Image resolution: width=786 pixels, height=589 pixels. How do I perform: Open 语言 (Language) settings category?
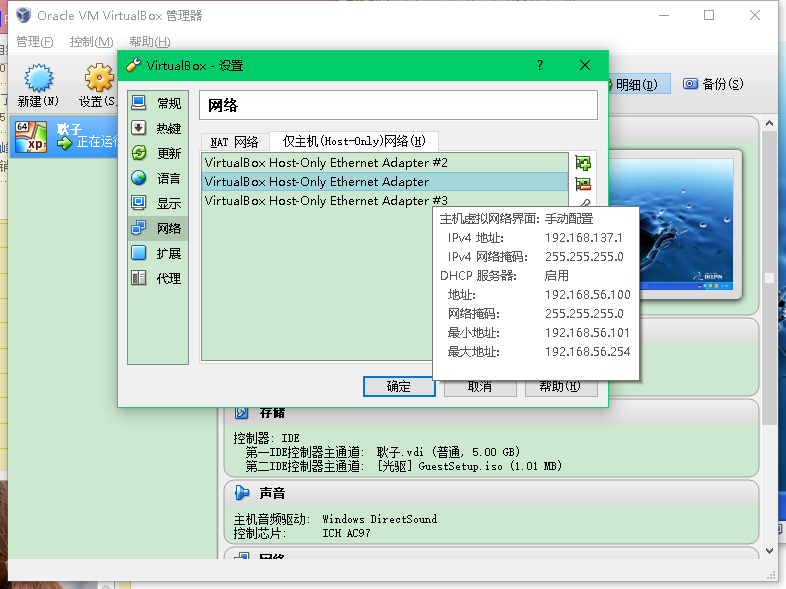(x=158, y=178)
